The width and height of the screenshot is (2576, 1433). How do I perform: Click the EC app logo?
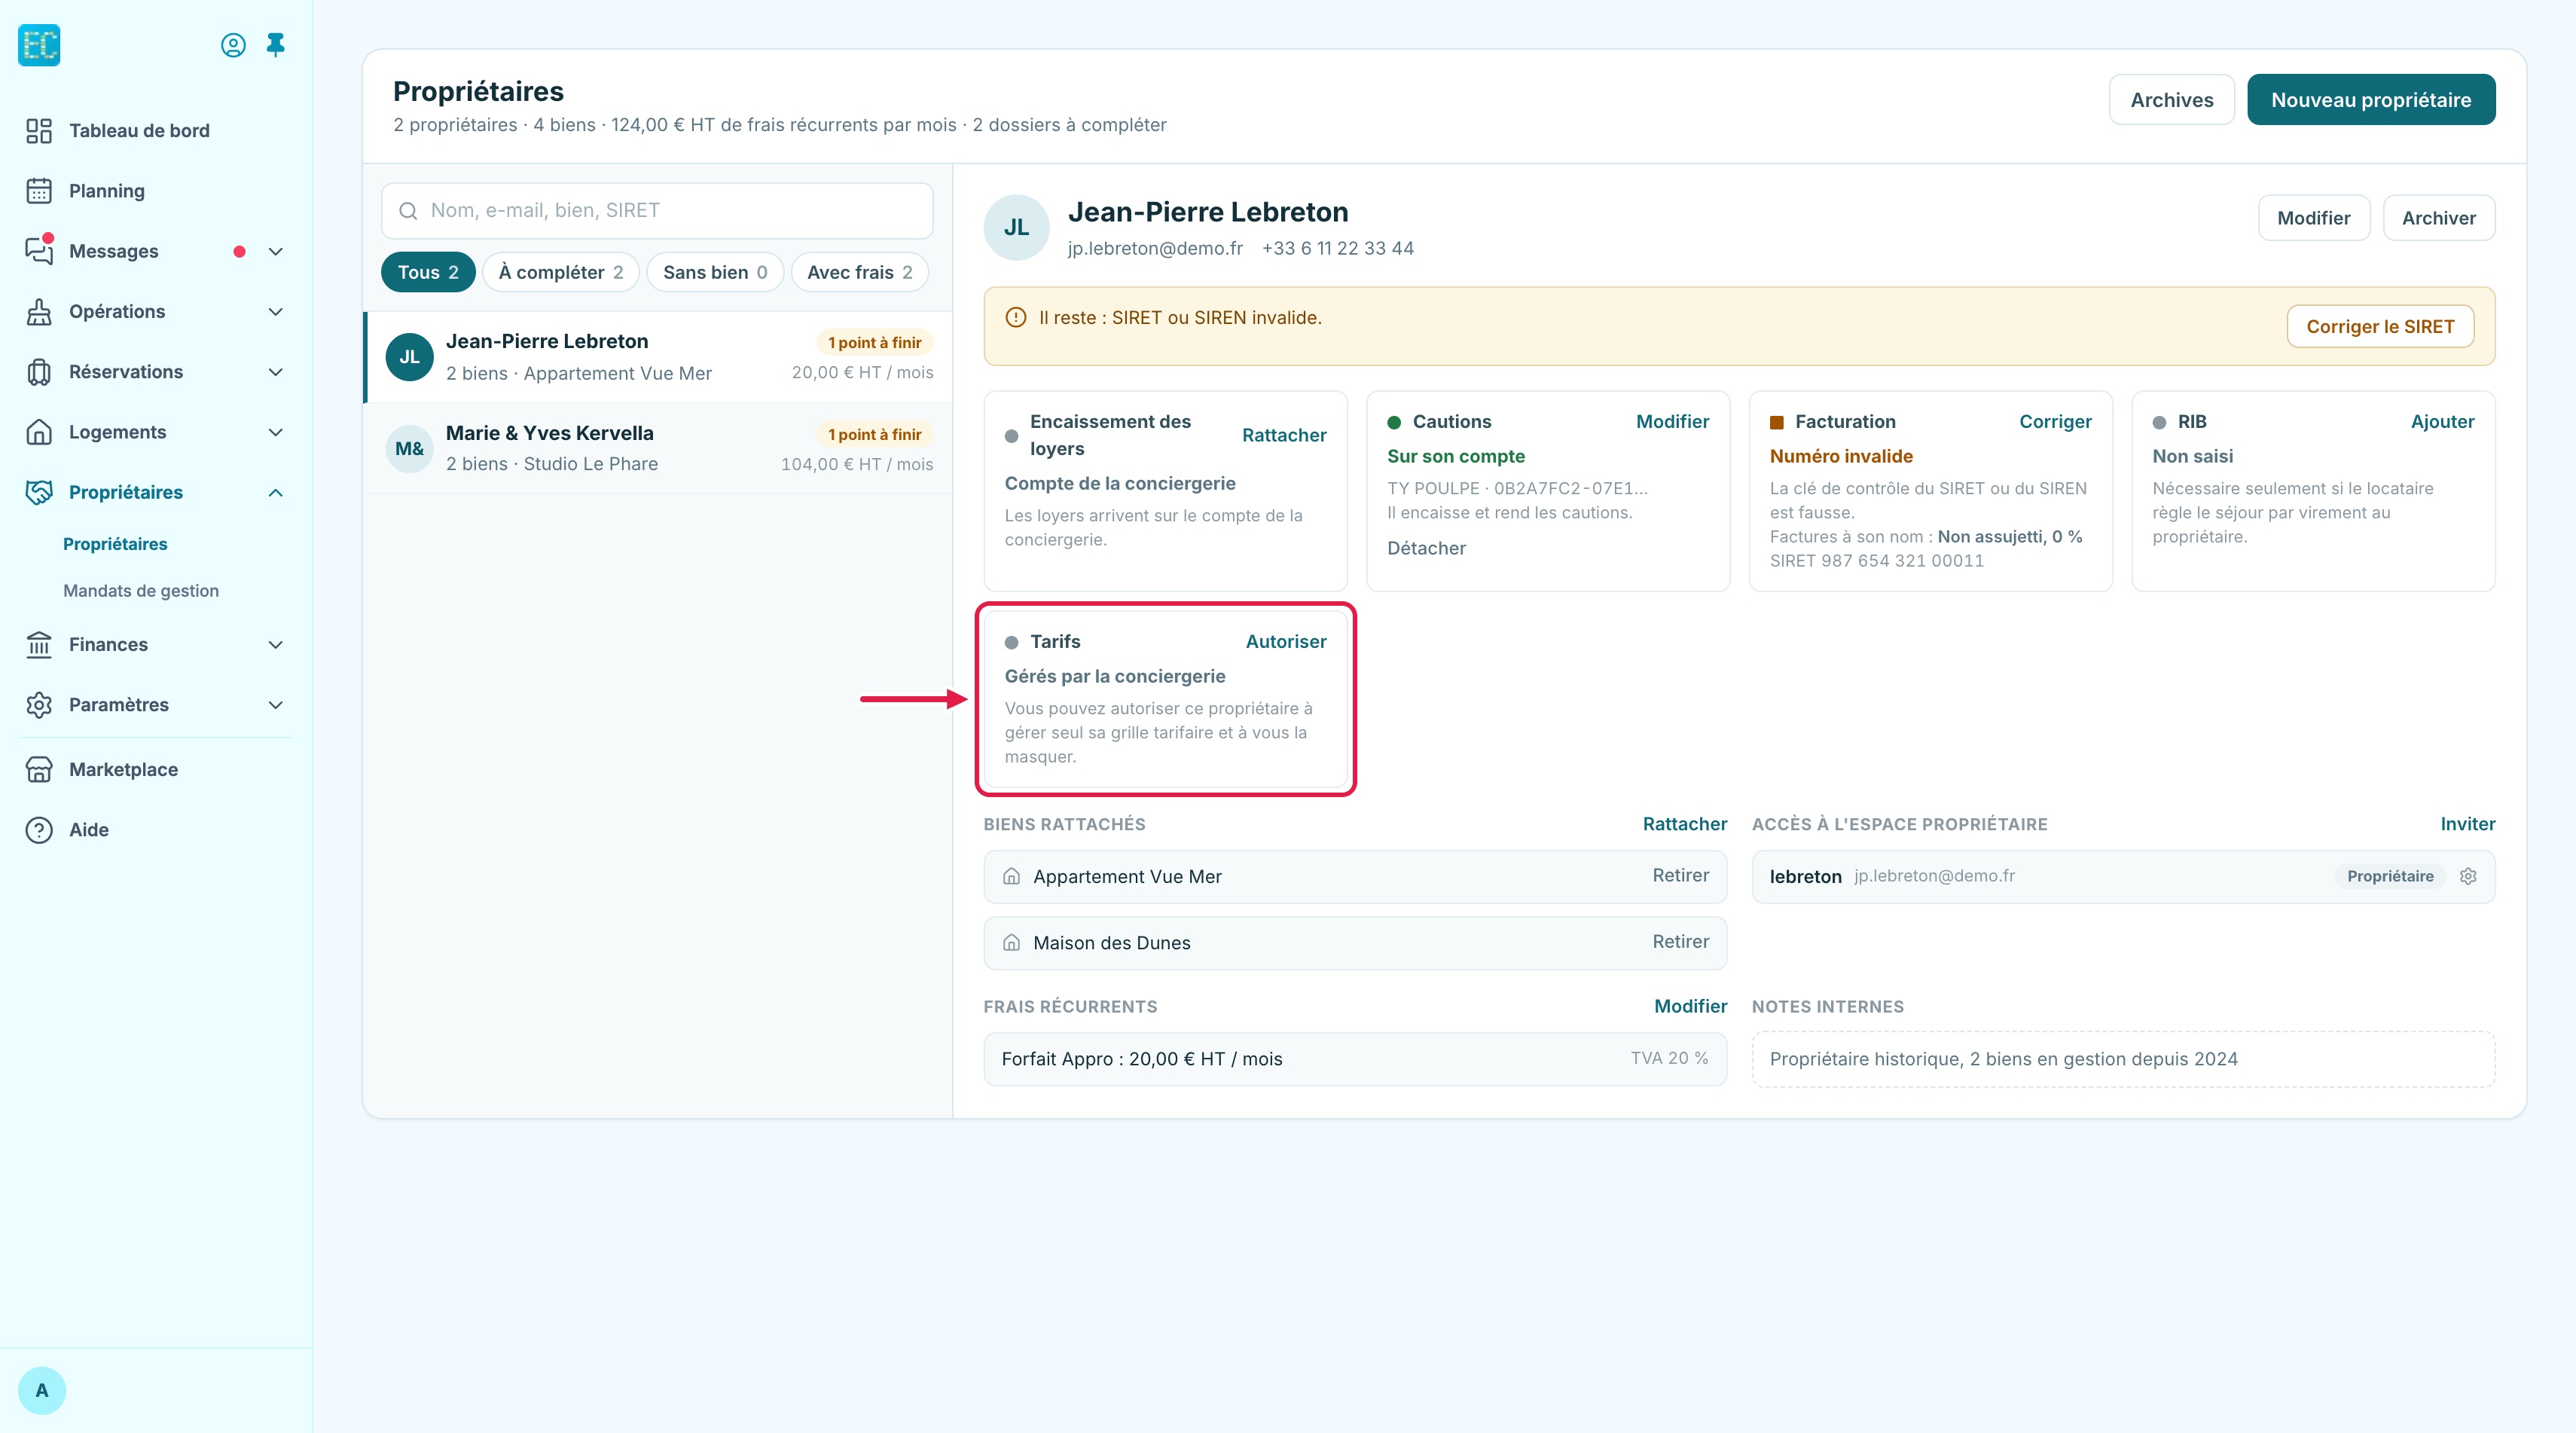pos(39,45)
